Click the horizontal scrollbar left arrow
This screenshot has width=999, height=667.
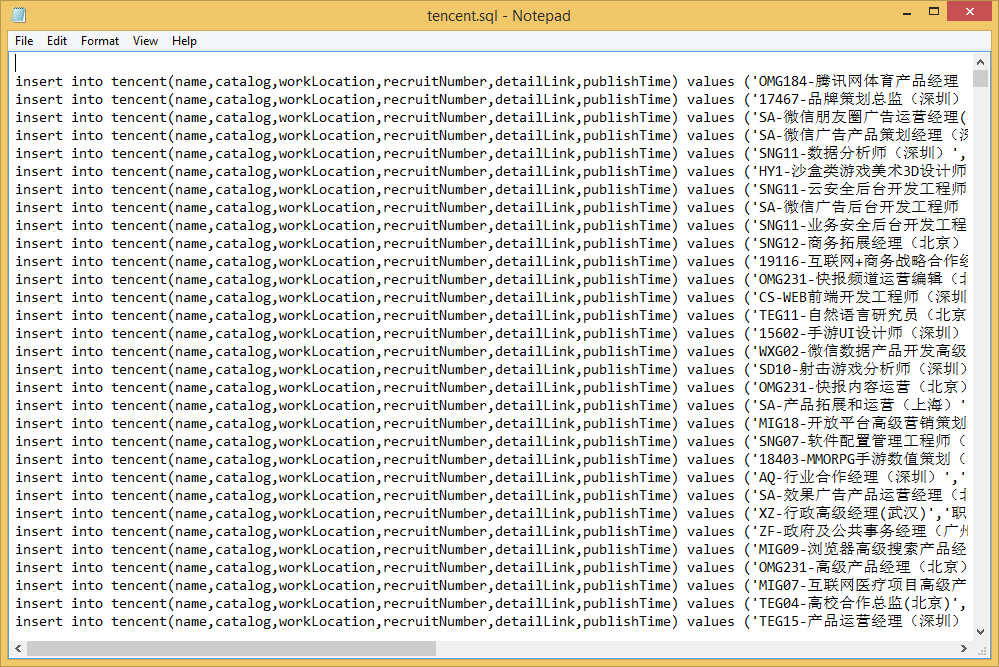coord(19,648)
